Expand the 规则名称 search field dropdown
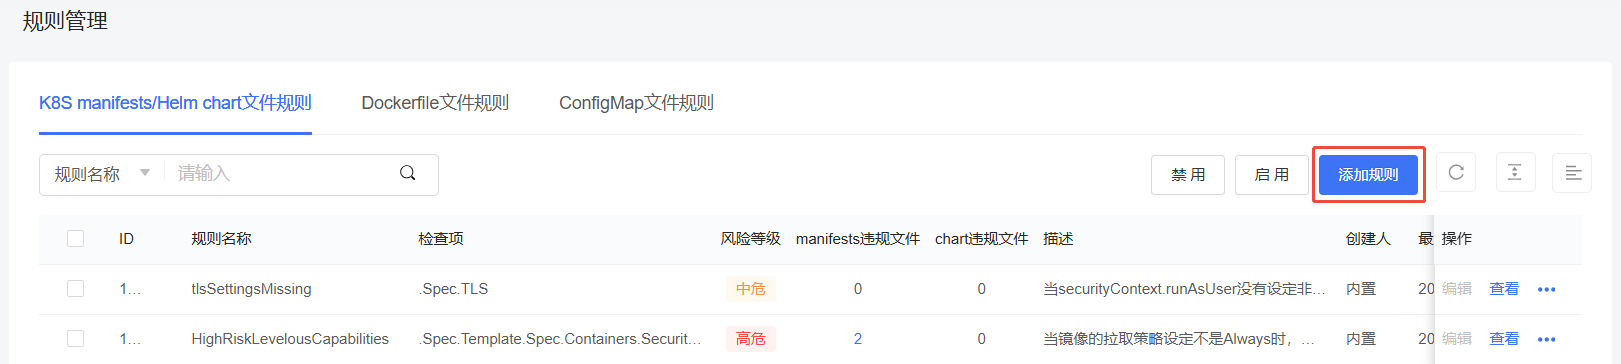This screenshot has width=1621, height=364. 102,174
